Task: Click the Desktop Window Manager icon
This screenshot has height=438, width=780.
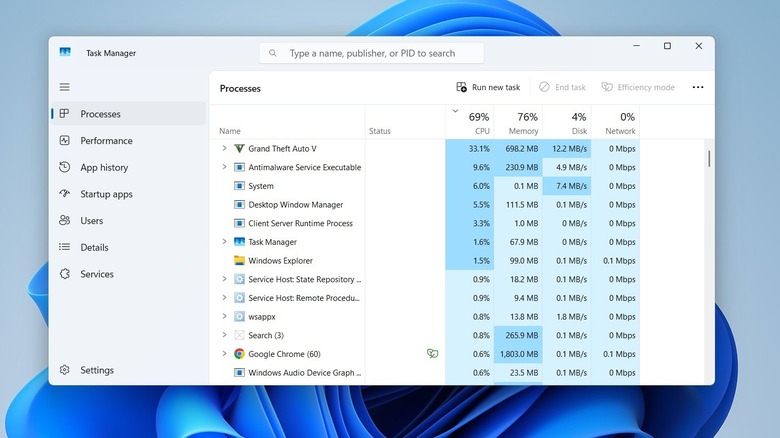Action: (x=239, y=205)
